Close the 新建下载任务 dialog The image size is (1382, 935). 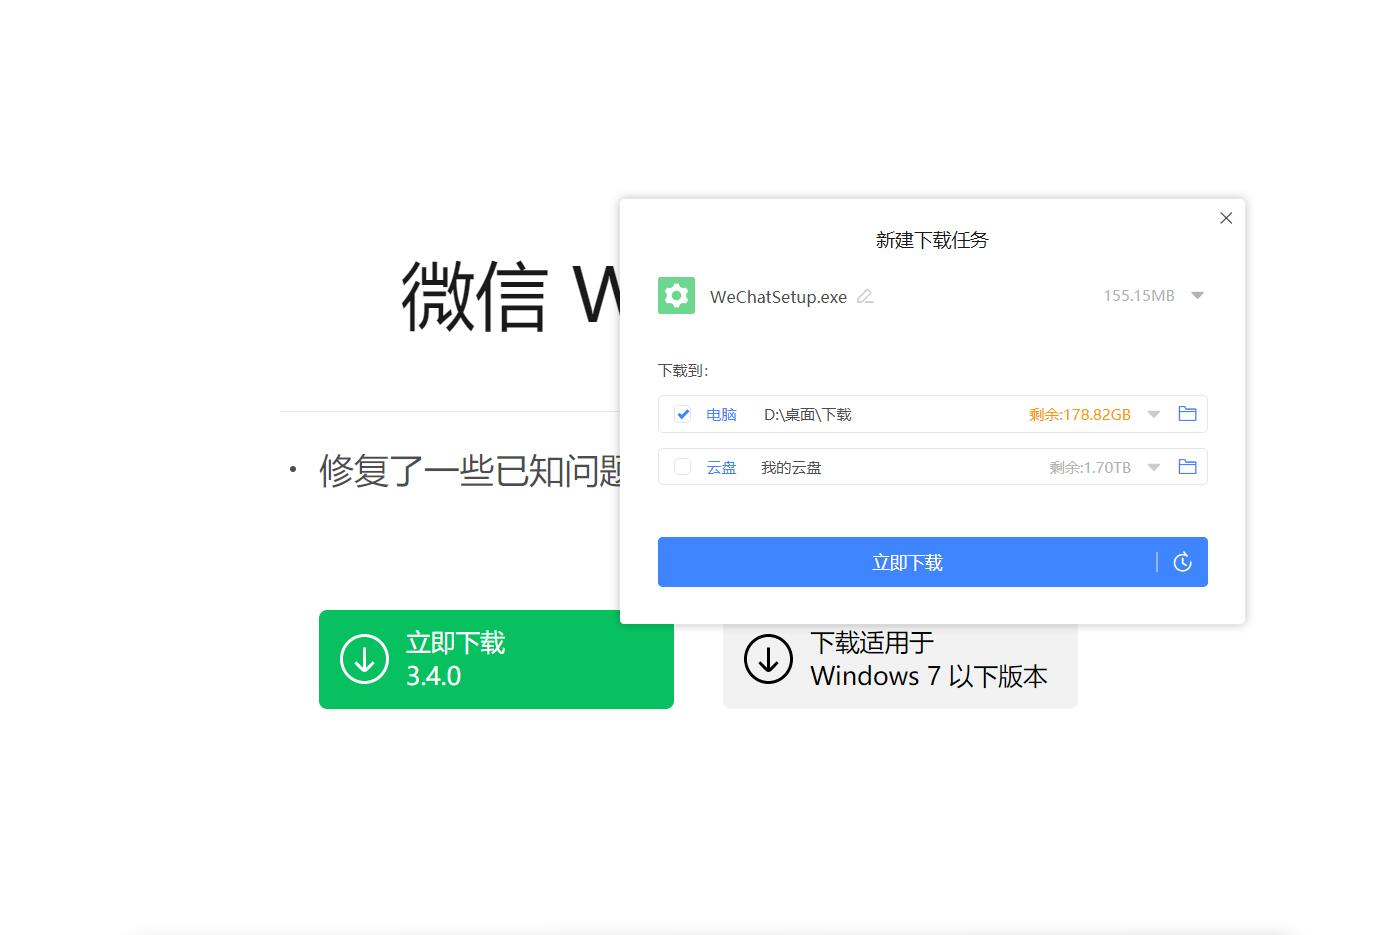pos(1226,218)
